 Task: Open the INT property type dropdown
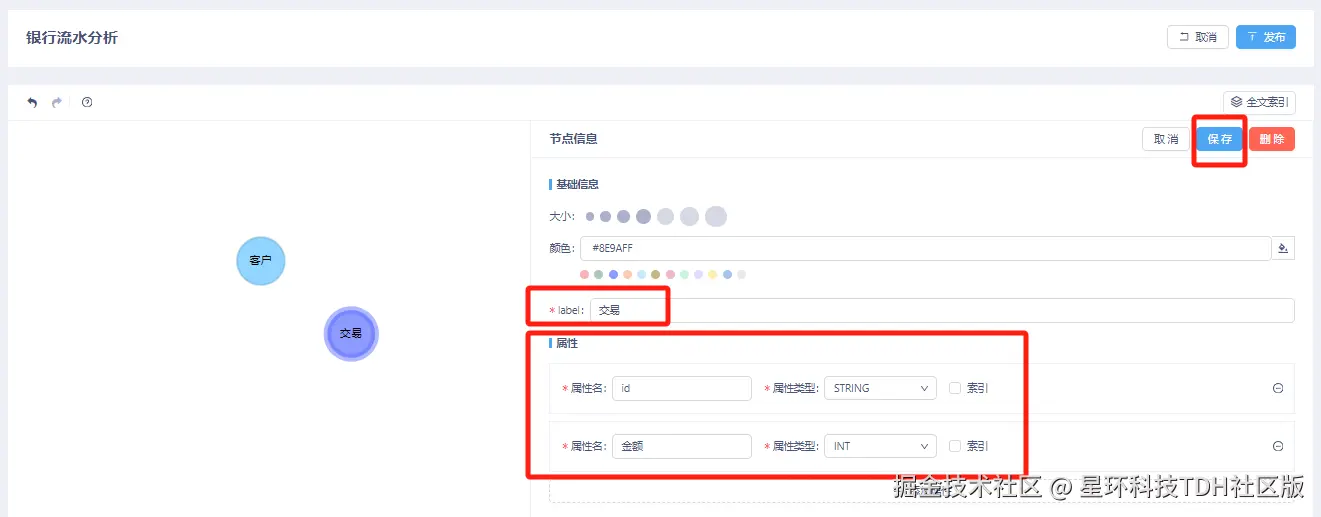click(x=880, y=446)
